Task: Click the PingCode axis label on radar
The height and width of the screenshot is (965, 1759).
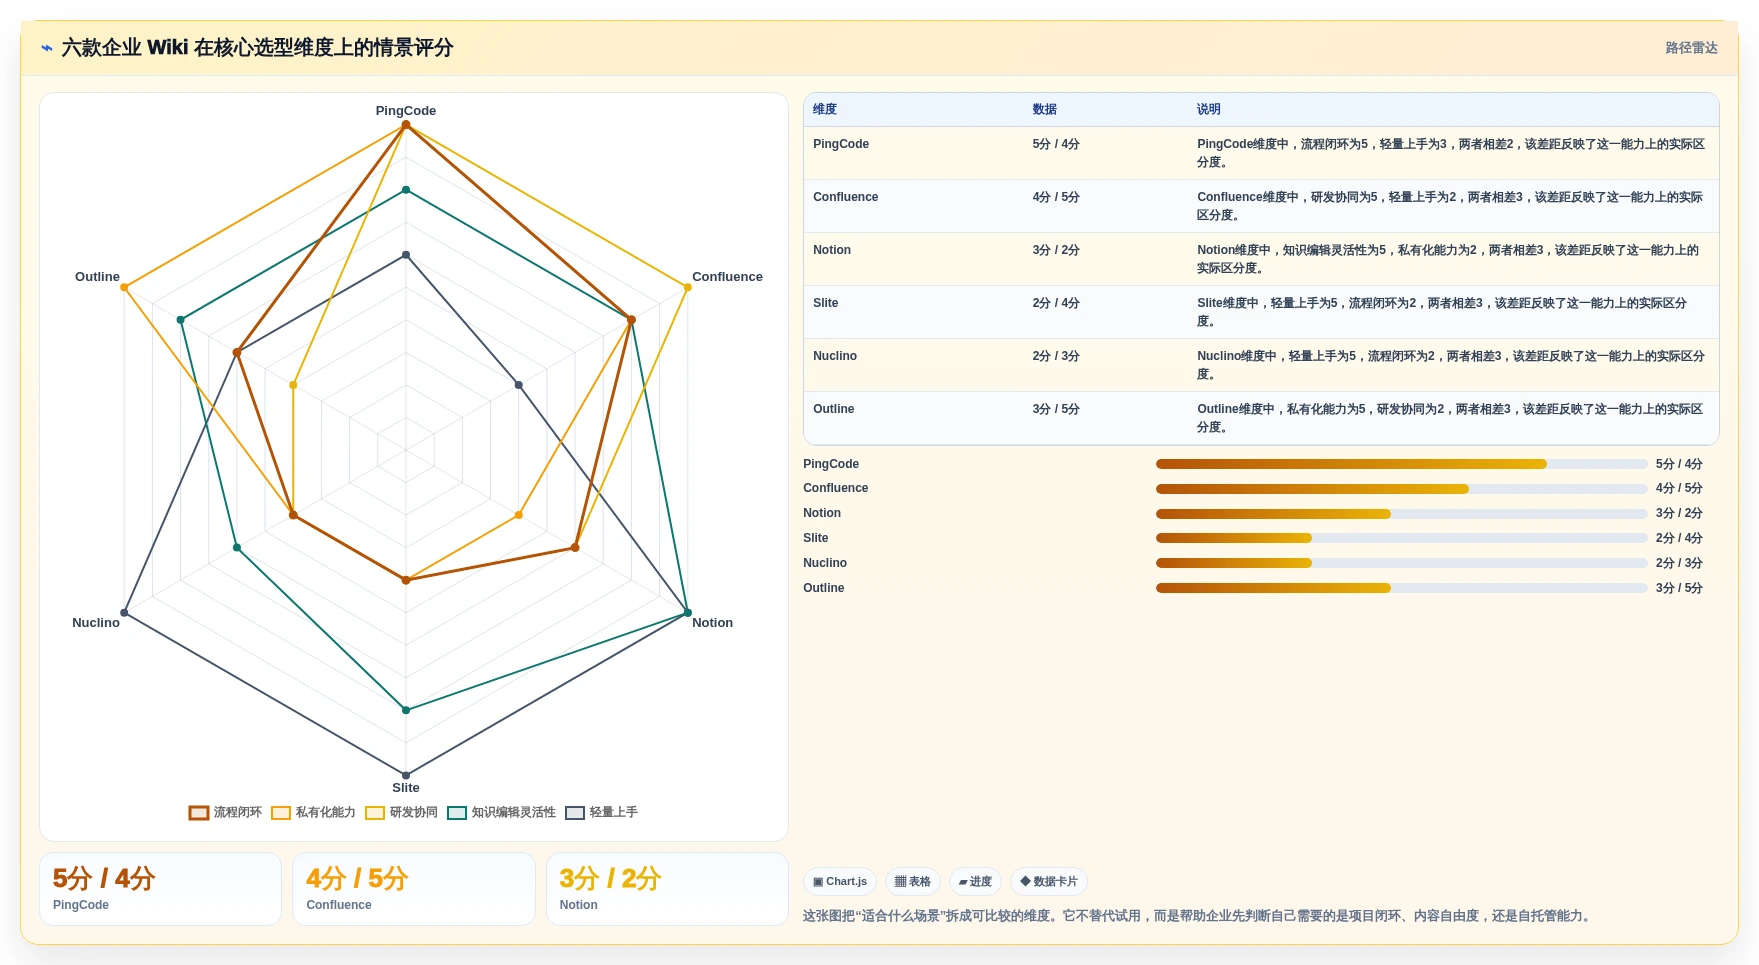Action: (x=406, y=111)
